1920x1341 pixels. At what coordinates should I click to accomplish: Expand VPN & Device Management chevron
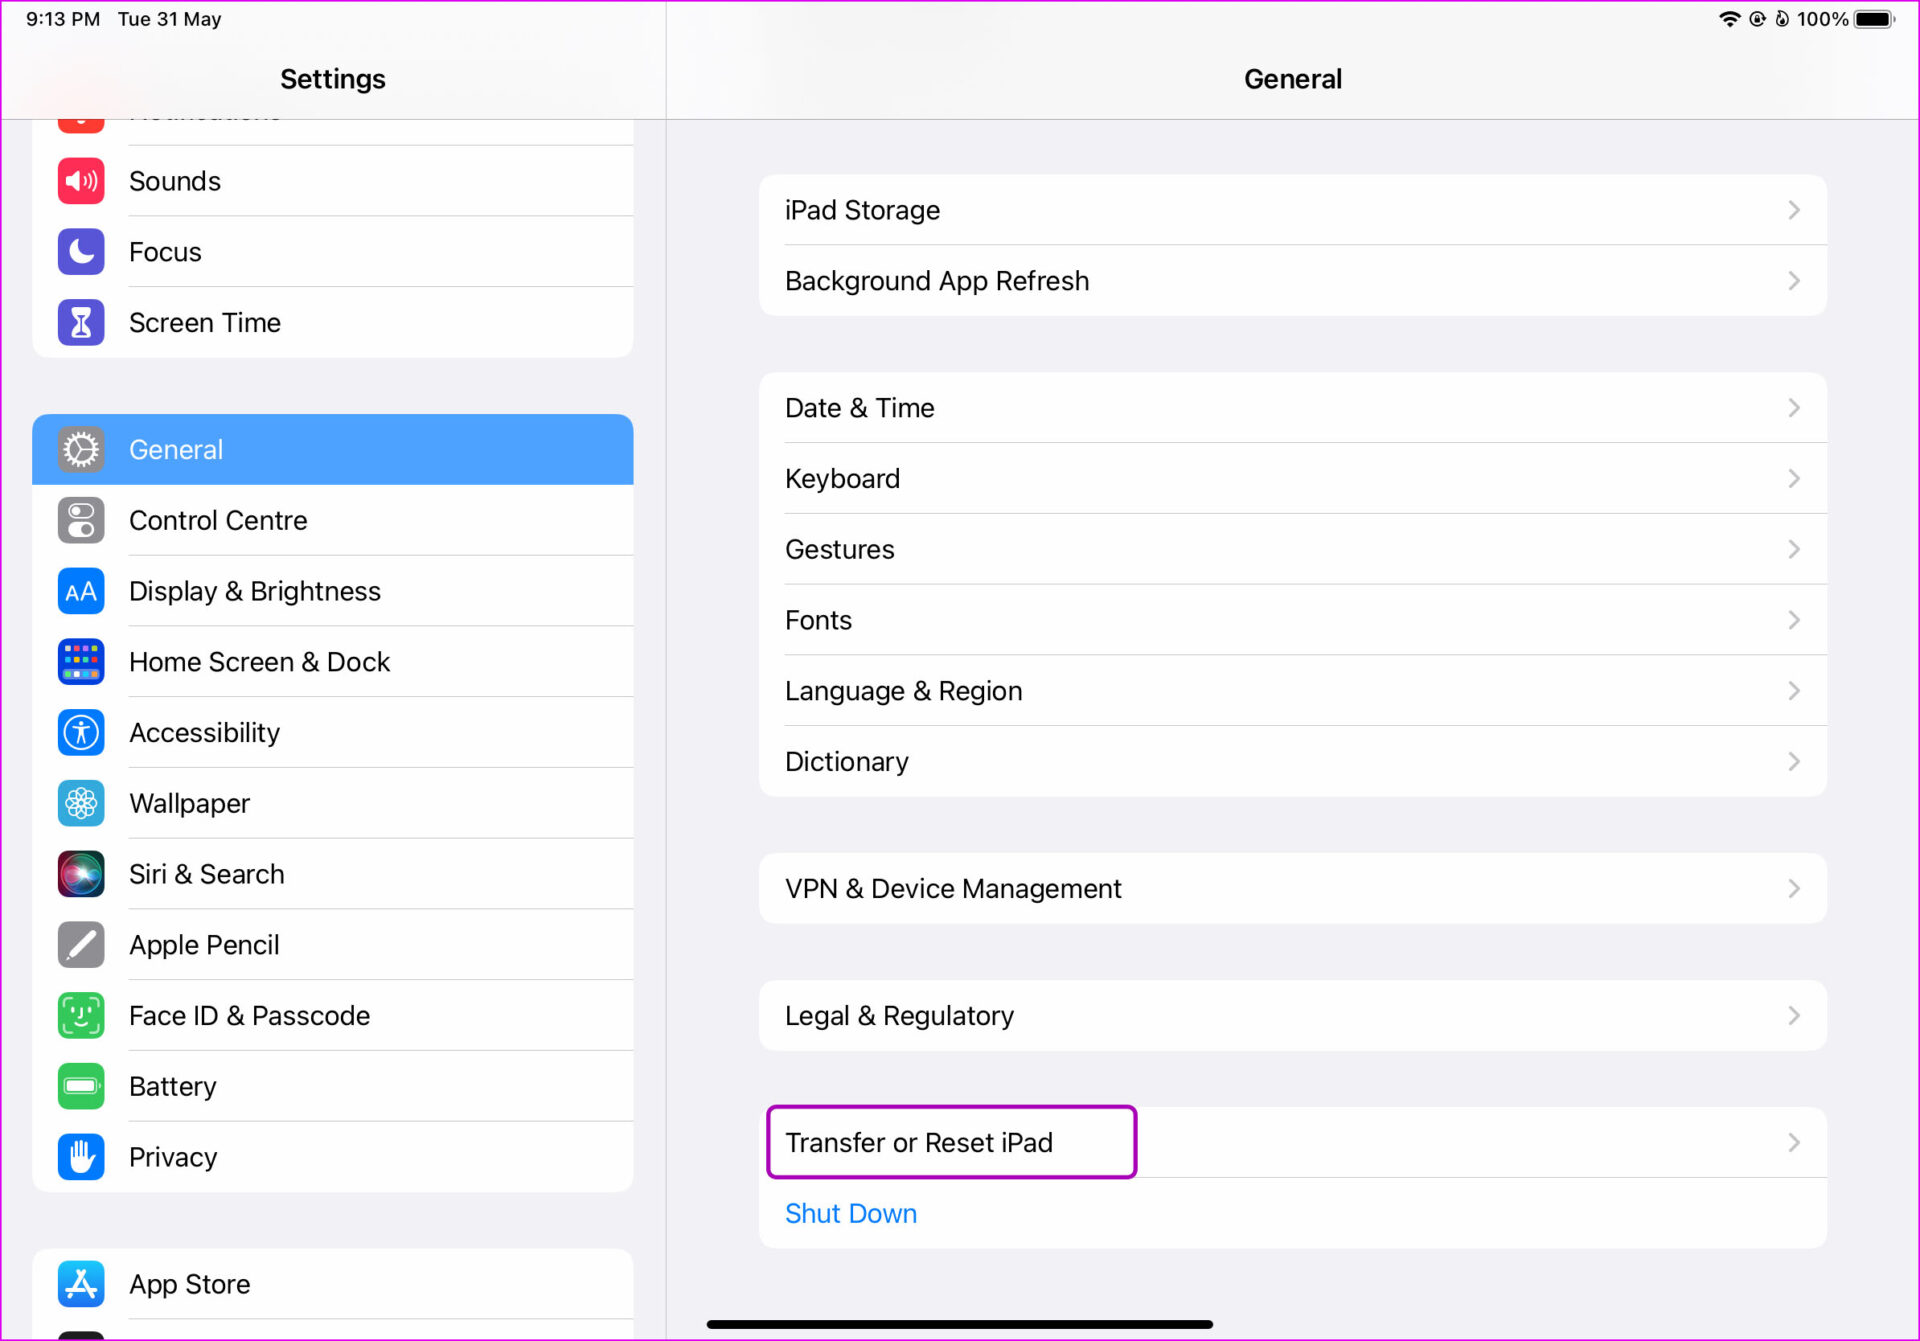[x=1793, y=888]
